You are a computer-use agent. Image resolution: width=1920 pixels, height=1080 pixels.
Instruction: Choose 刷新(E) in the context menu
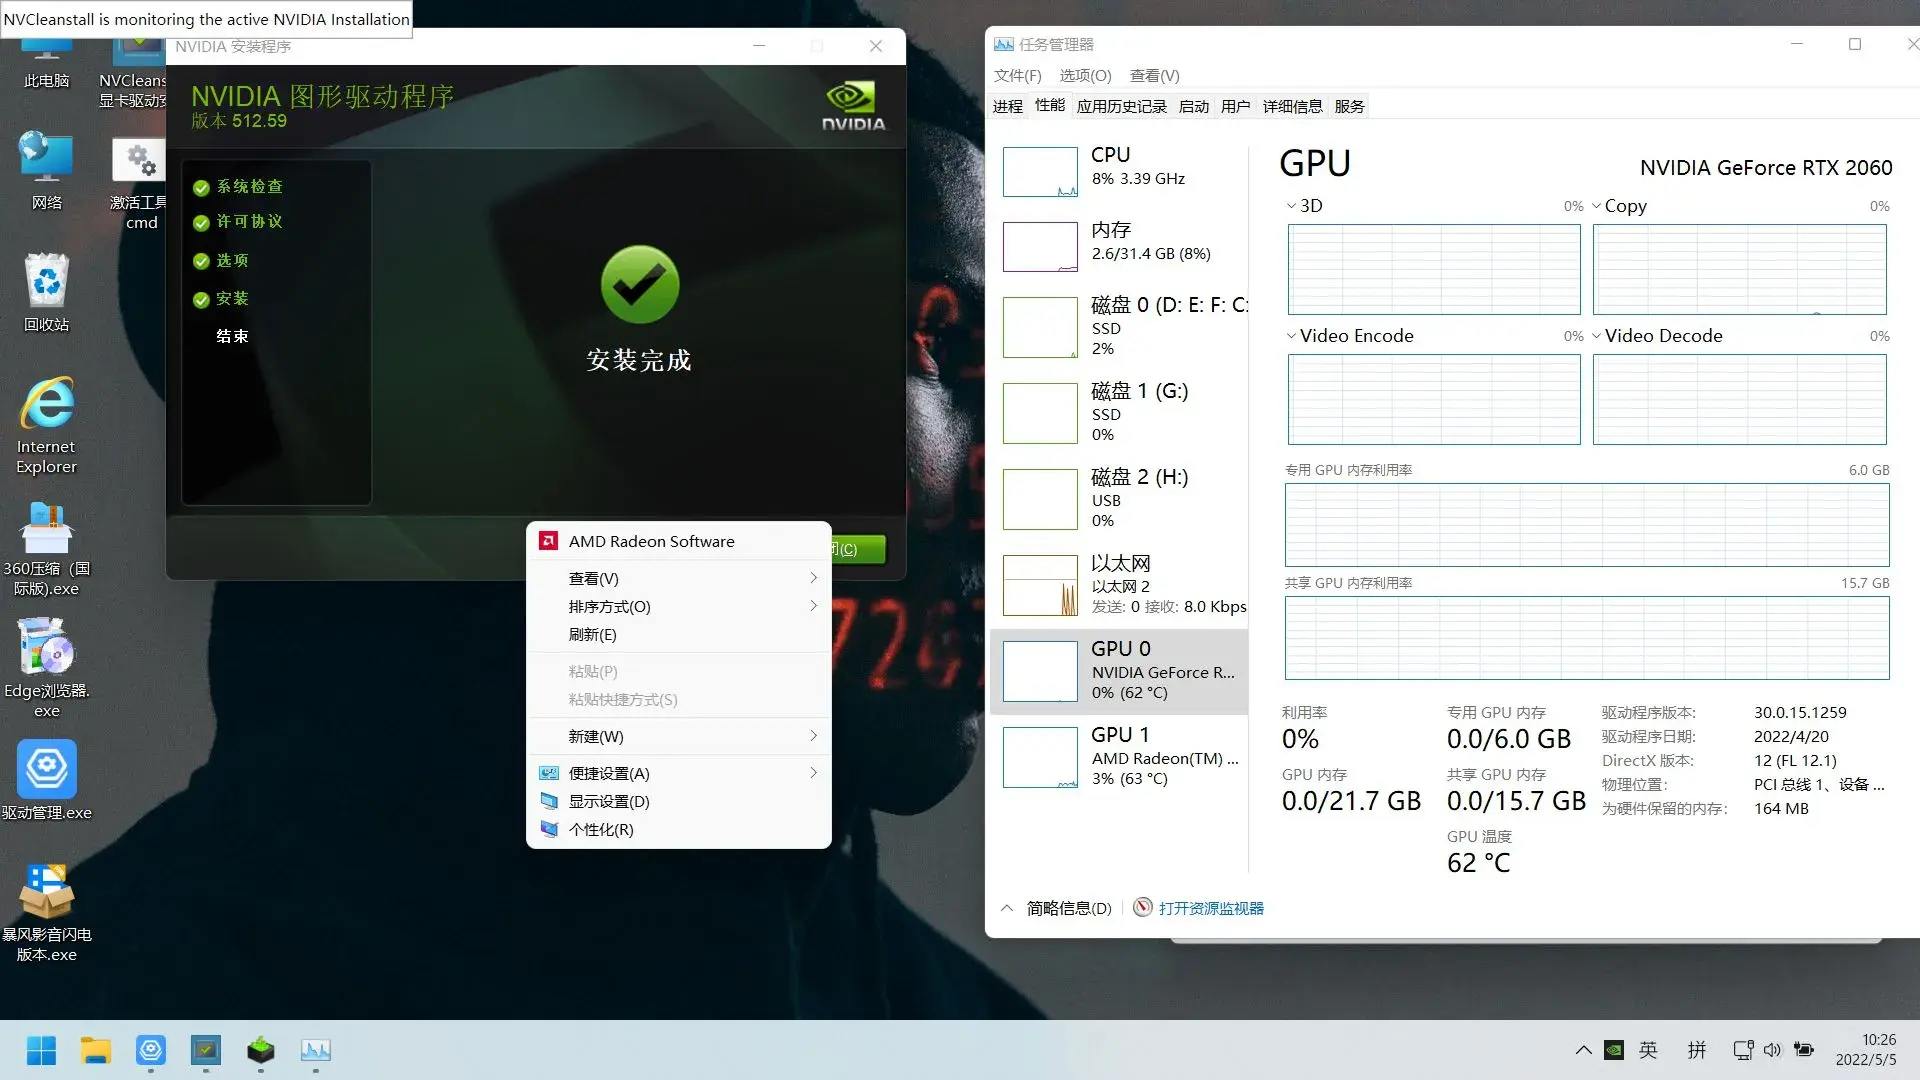(x=679, y=635)
